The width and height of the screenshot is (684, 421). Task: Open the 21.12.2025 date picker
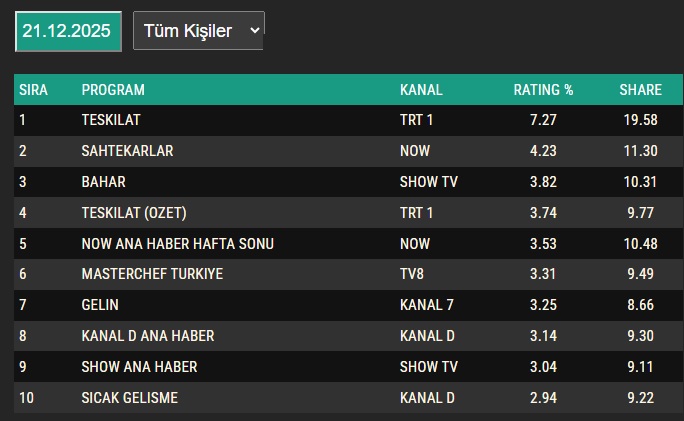point(68,31)
